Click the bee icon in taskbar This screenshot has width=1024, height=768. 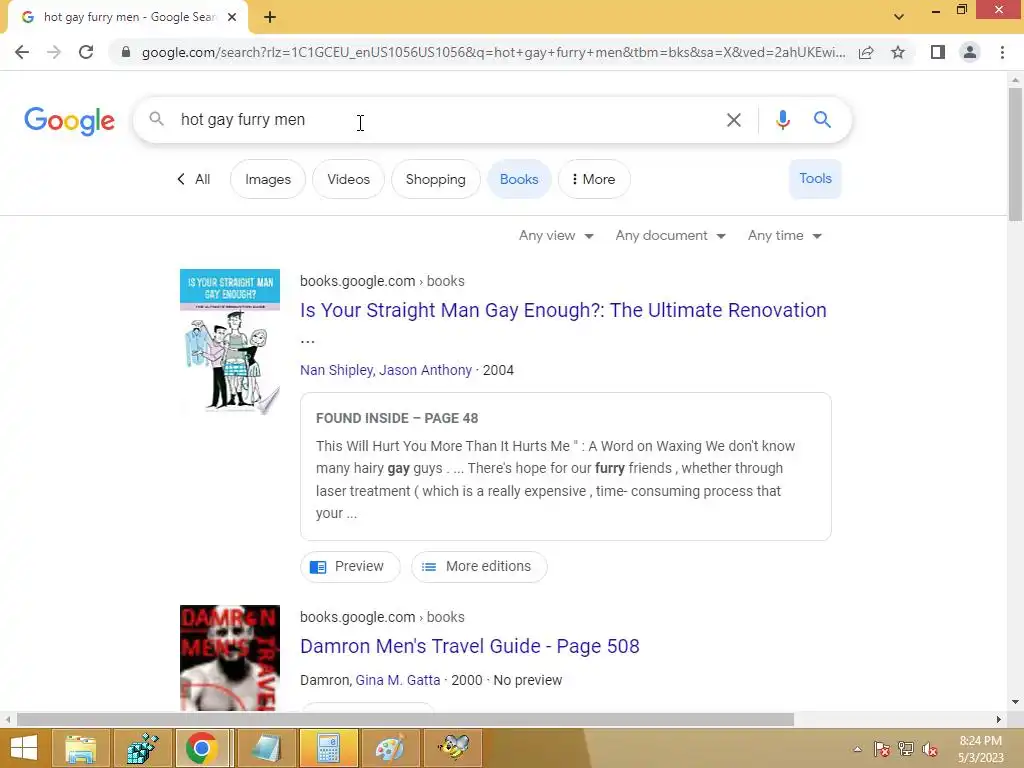453,748
